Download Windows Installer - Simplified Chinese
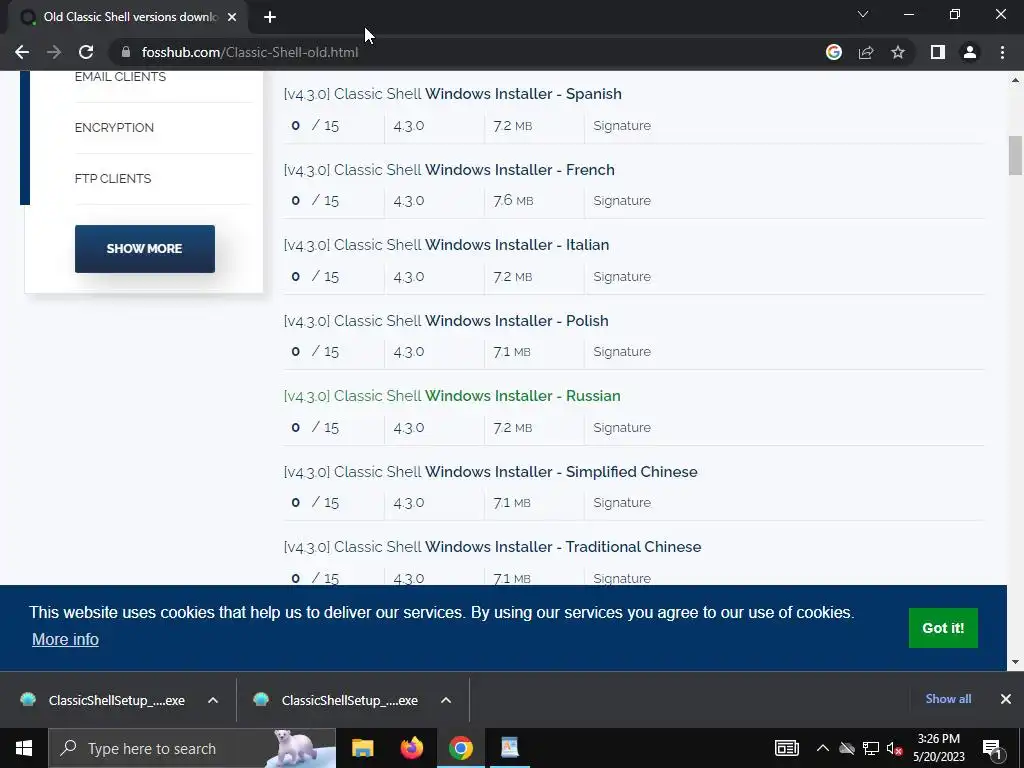 (490, 472)
